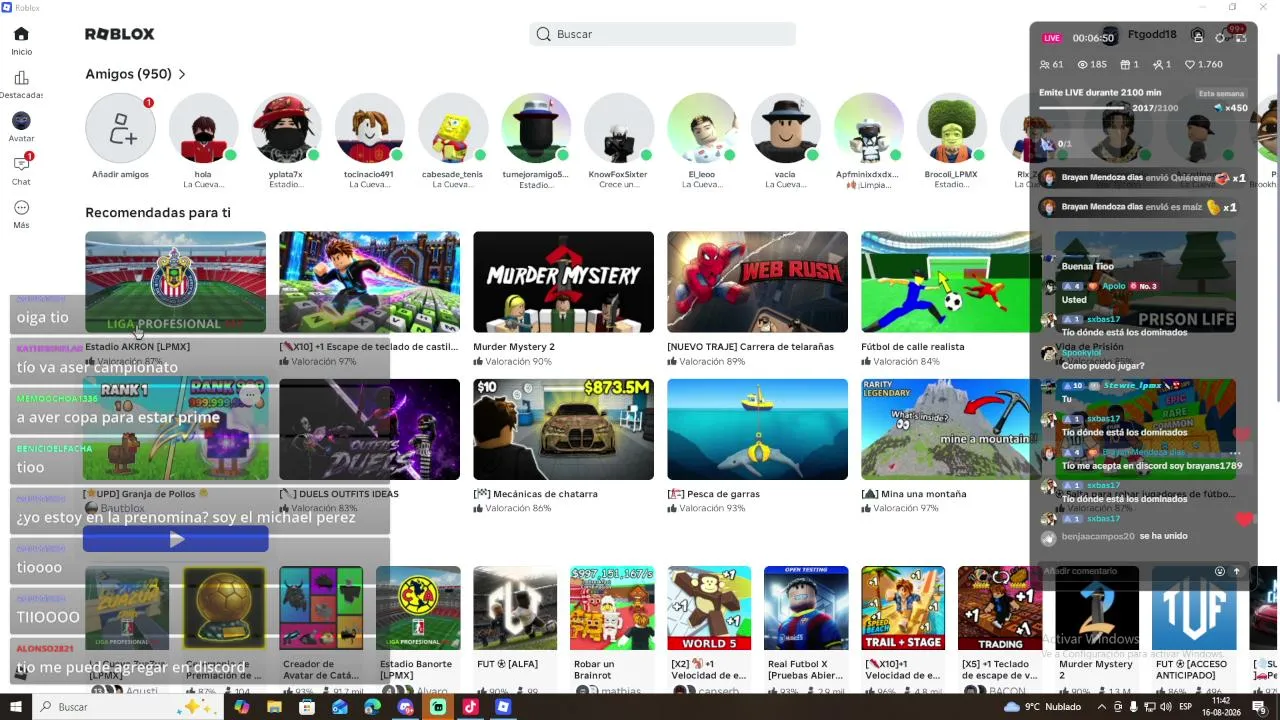Screen dimensions: 1280x720
Task: Open the Inicio home icon in sidebar
Action: tap(21, 34)
